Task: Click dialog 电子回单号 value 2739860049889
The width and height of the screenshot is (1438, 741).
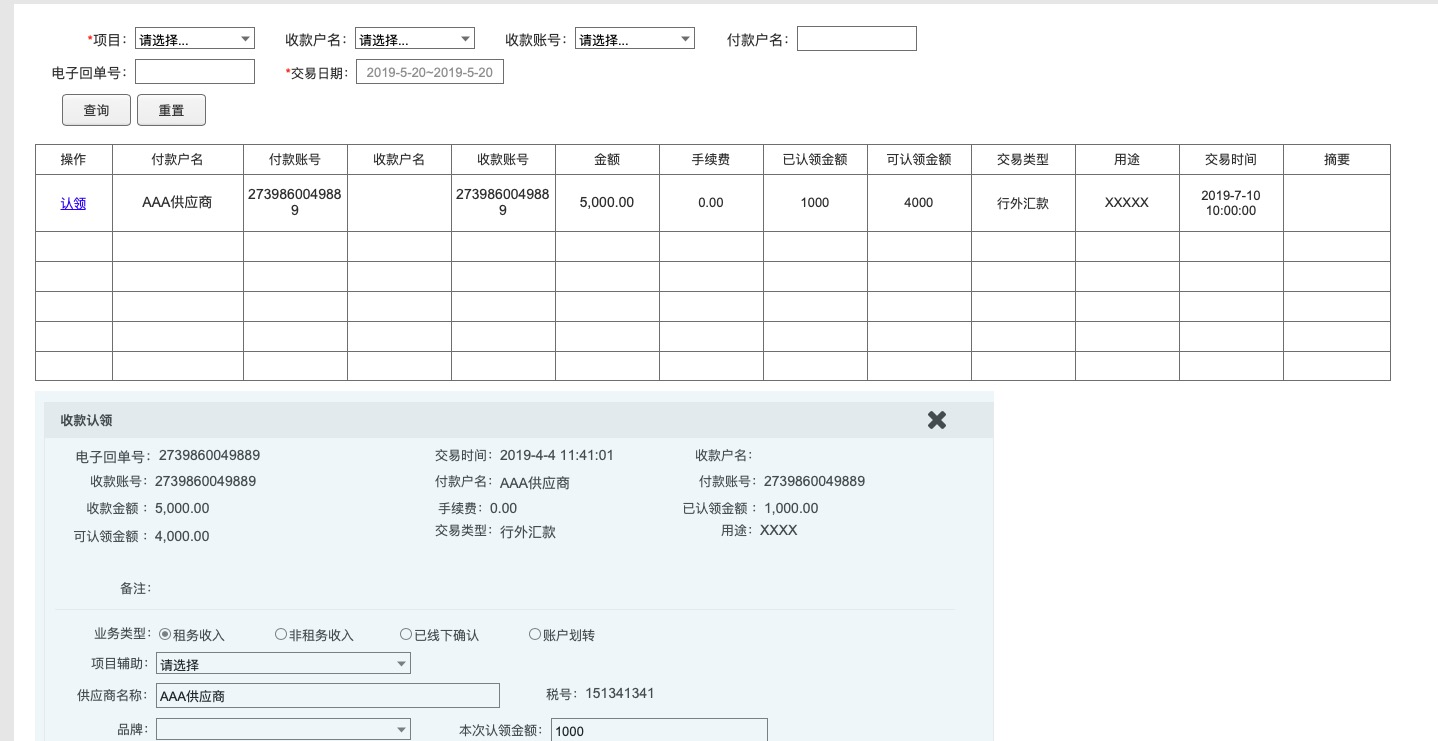Action: (x=209, y=455)
